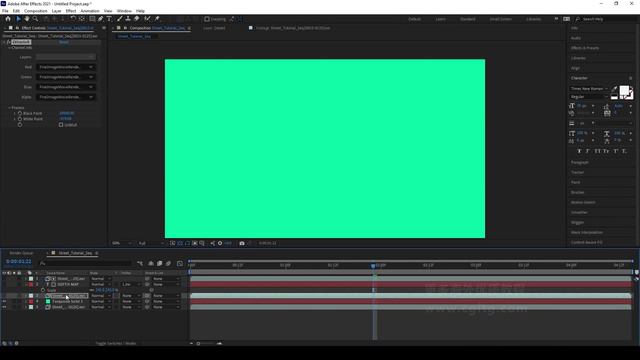Image resolution: width=640 pixels, height=360 pixels.
Task: Click the white fill color swatch
Action: click(624, 91)
